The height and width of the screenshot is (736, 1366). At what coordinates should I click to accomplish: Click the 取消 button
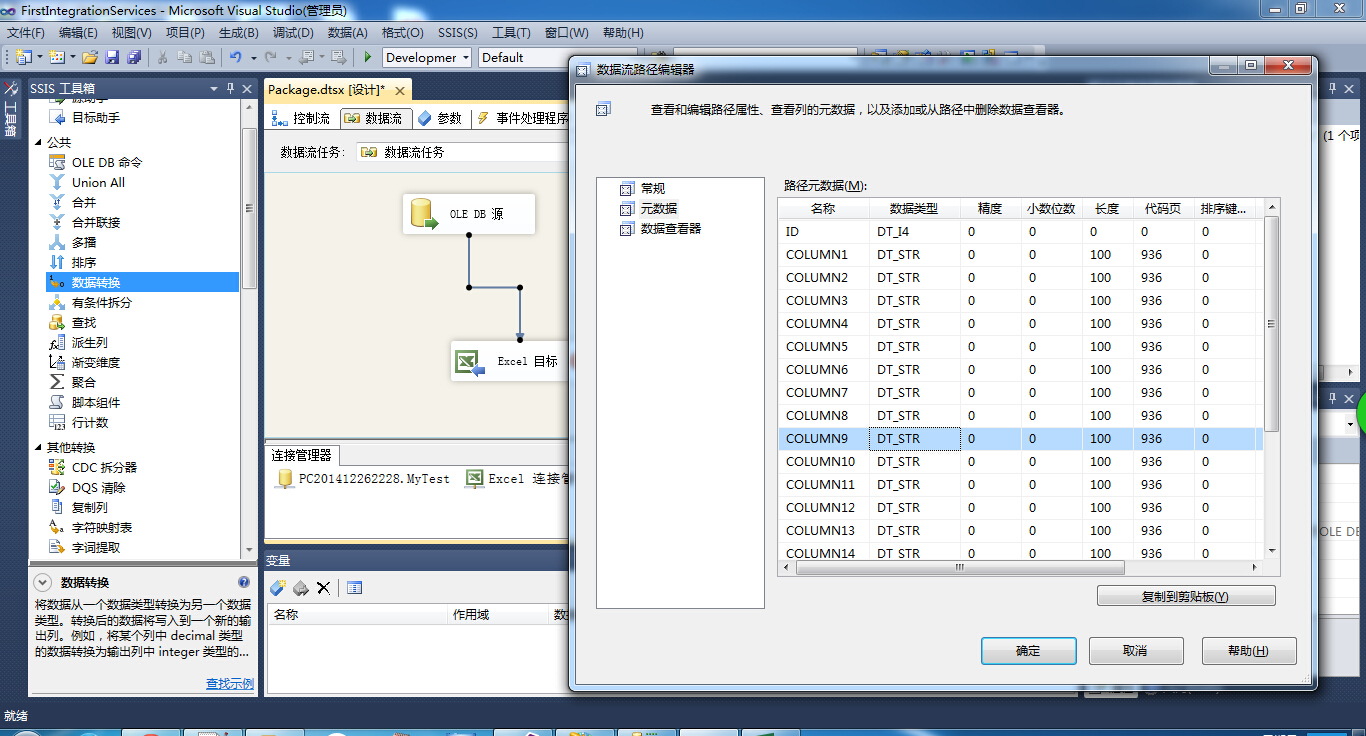[x=1135, y=651]
